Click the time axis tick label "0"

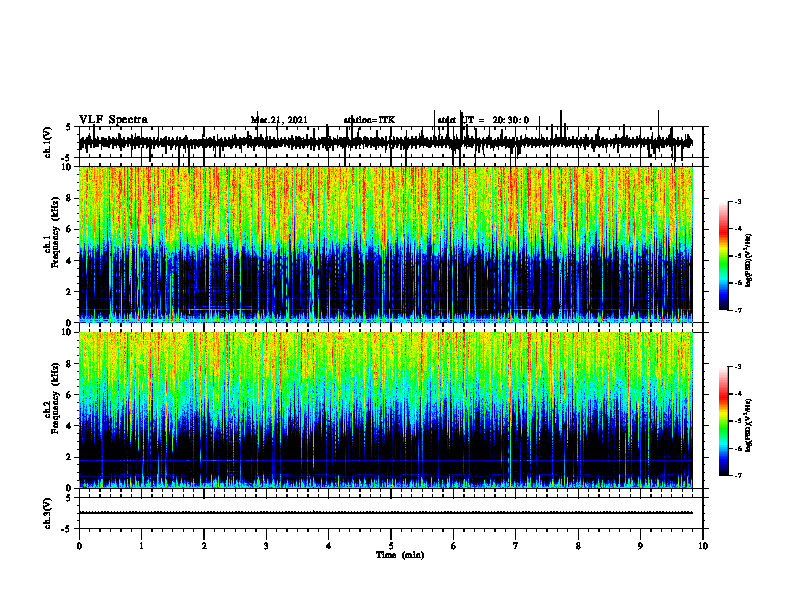79,546
